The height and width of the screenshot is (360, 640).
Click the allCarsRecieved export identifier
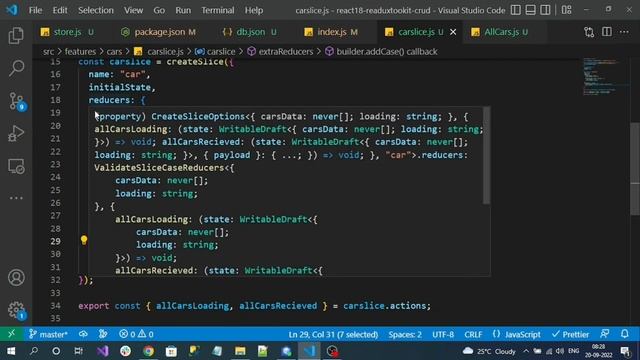(278, 306)
